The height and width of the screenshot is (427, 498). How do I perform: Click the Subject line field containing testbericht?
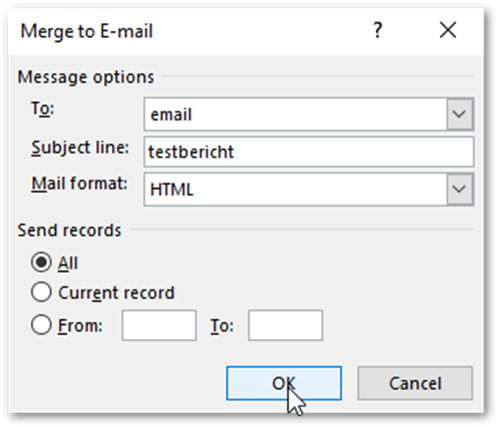pyautogui.click(x=309, y=152)
